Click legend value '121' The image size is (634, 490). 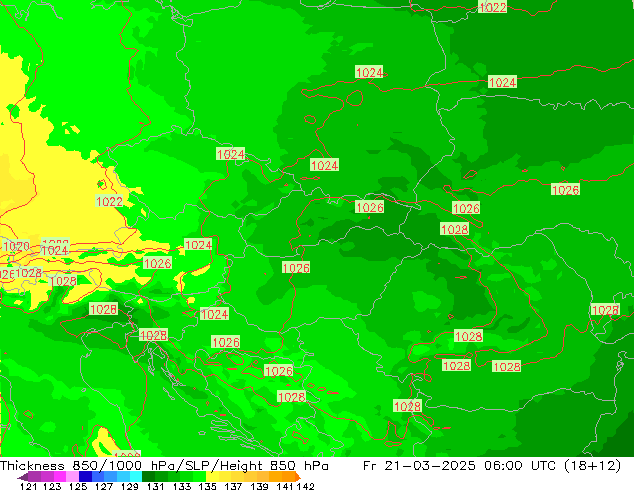point(28,486)
